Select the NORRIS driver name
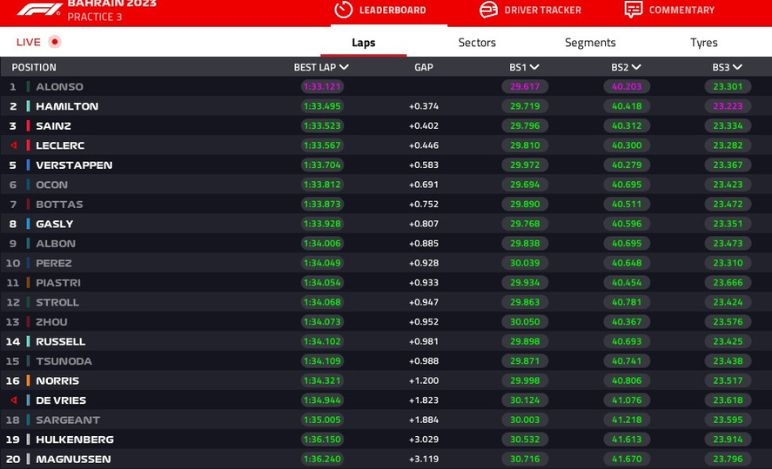This screenshot has width=772, height=469. (x=57, y=381)
